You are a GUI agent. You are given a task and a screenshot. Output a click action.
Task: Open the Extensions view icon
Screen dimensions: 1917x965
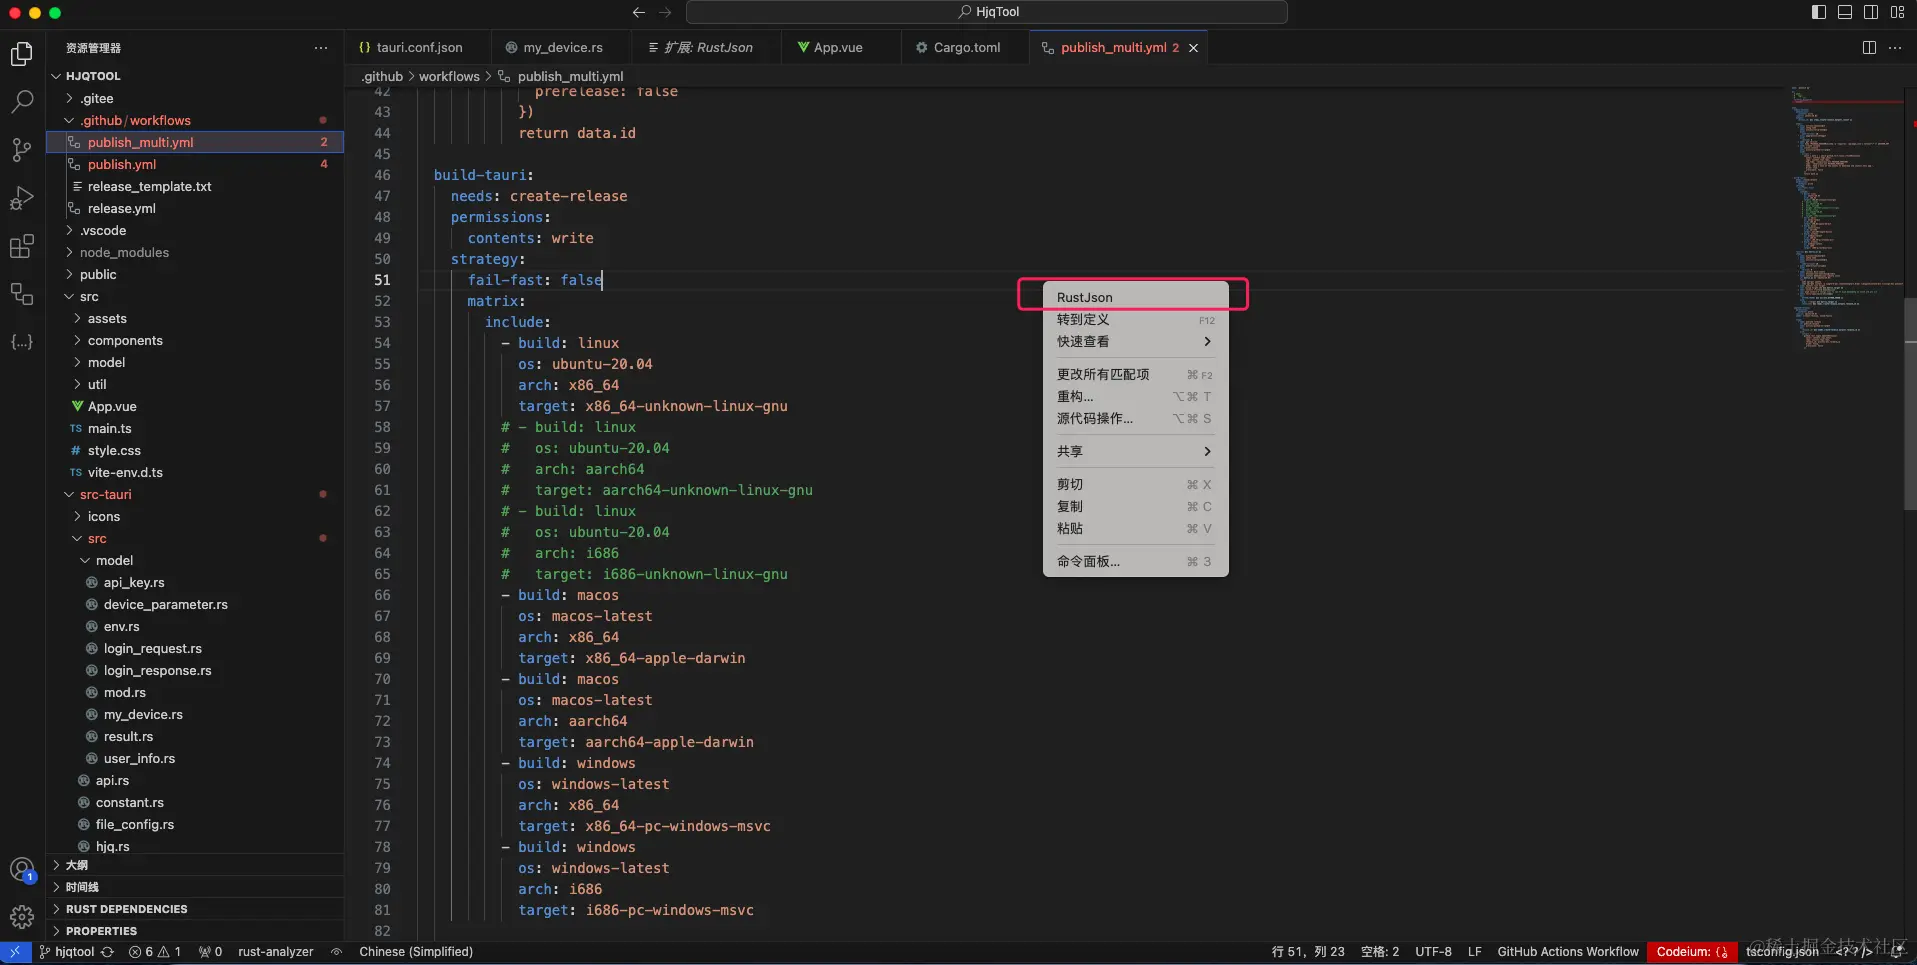coord(22,246)
